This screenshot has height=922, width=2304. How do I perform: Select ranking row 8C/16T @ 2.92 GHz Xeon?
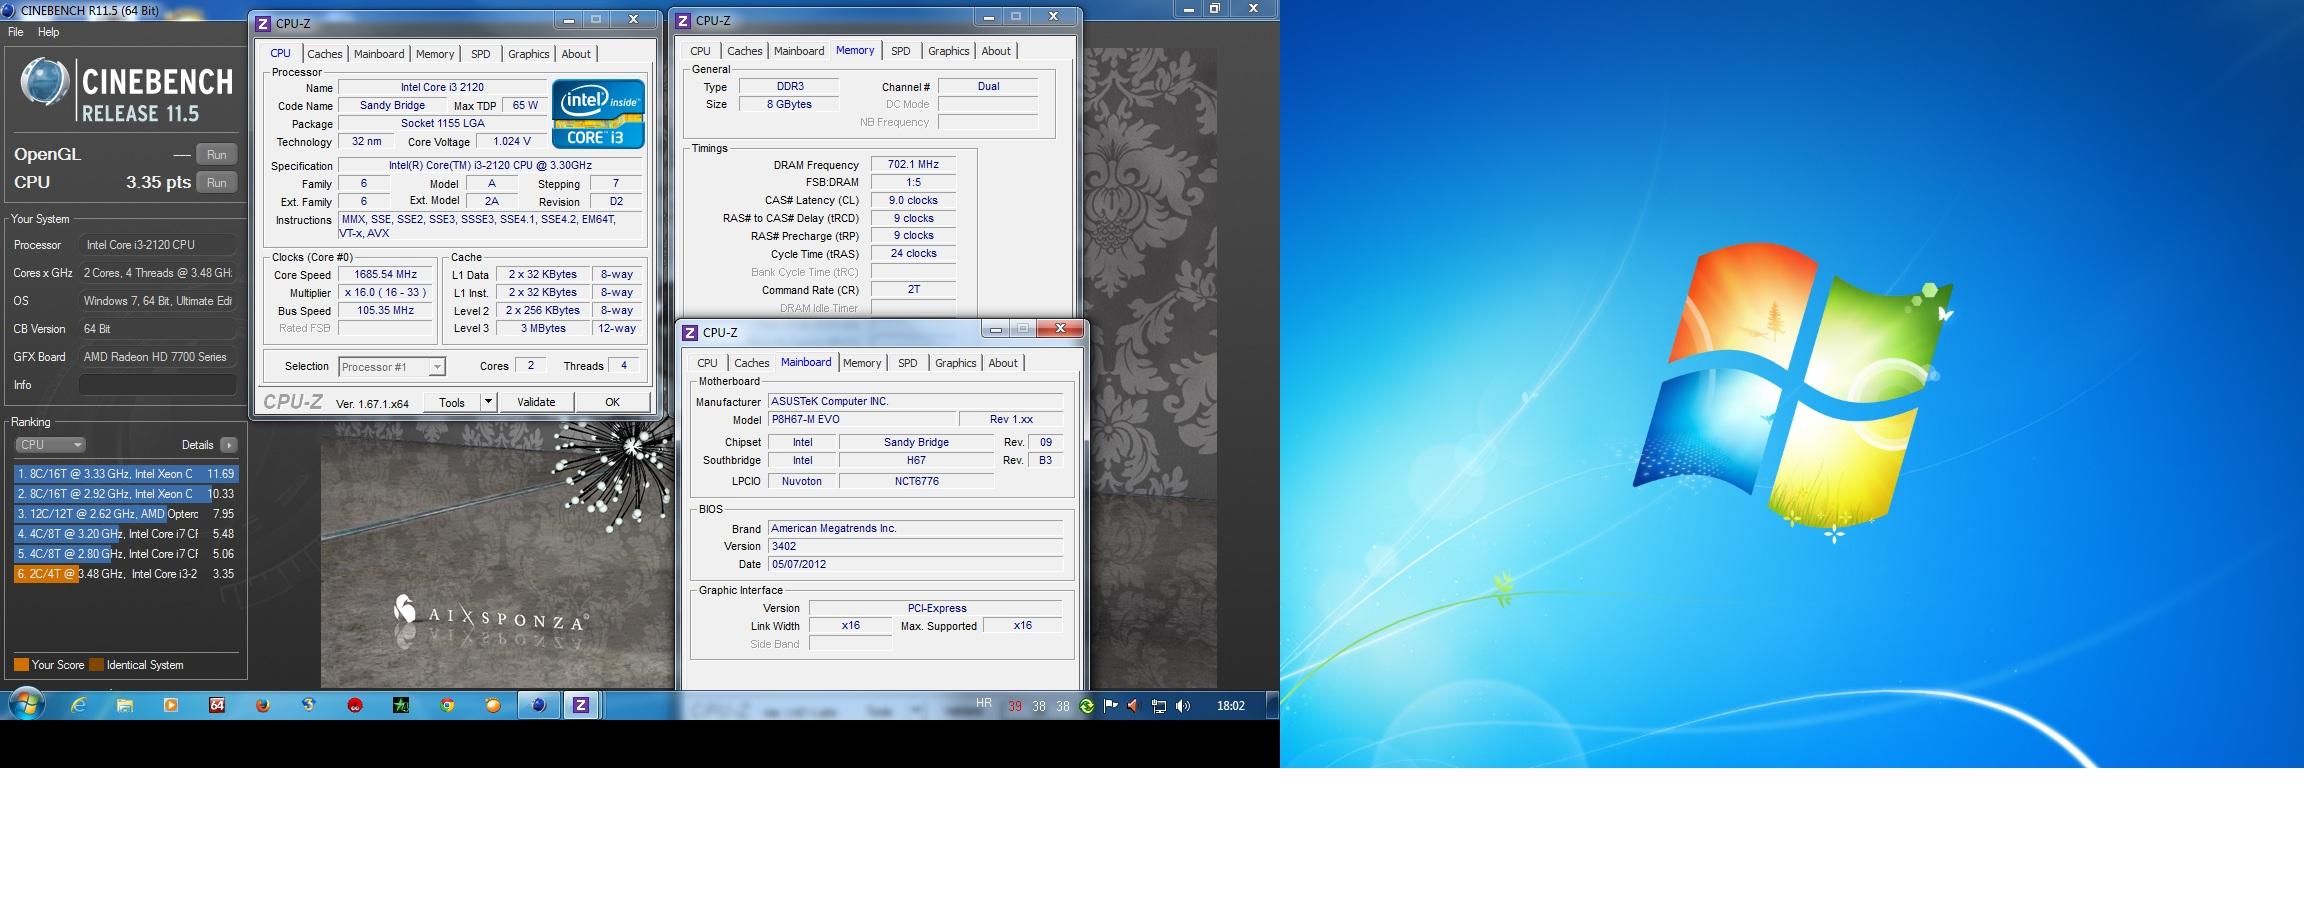pos(125,494)
